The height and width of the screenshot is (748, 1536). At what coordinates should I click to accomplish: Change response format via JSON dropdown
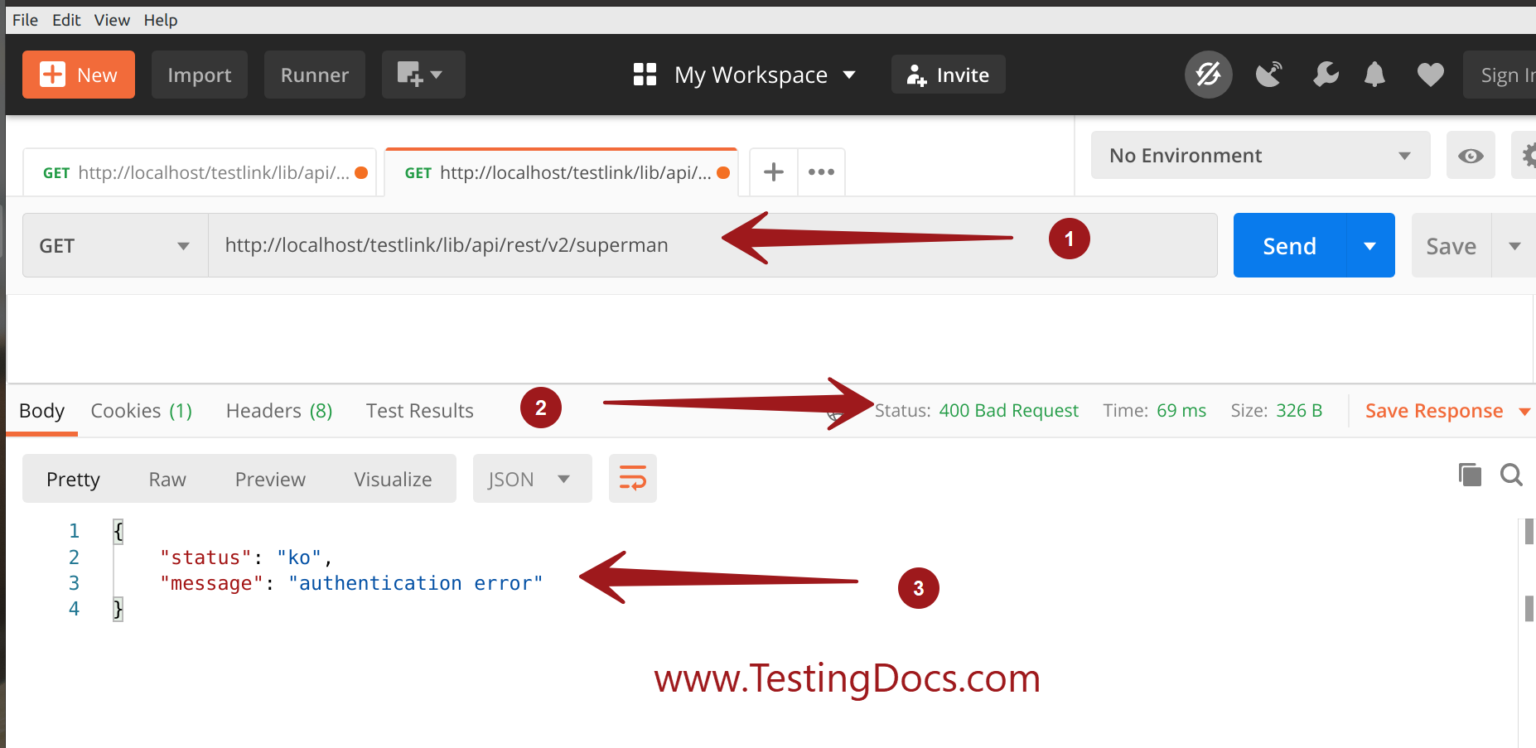(531, 478)
